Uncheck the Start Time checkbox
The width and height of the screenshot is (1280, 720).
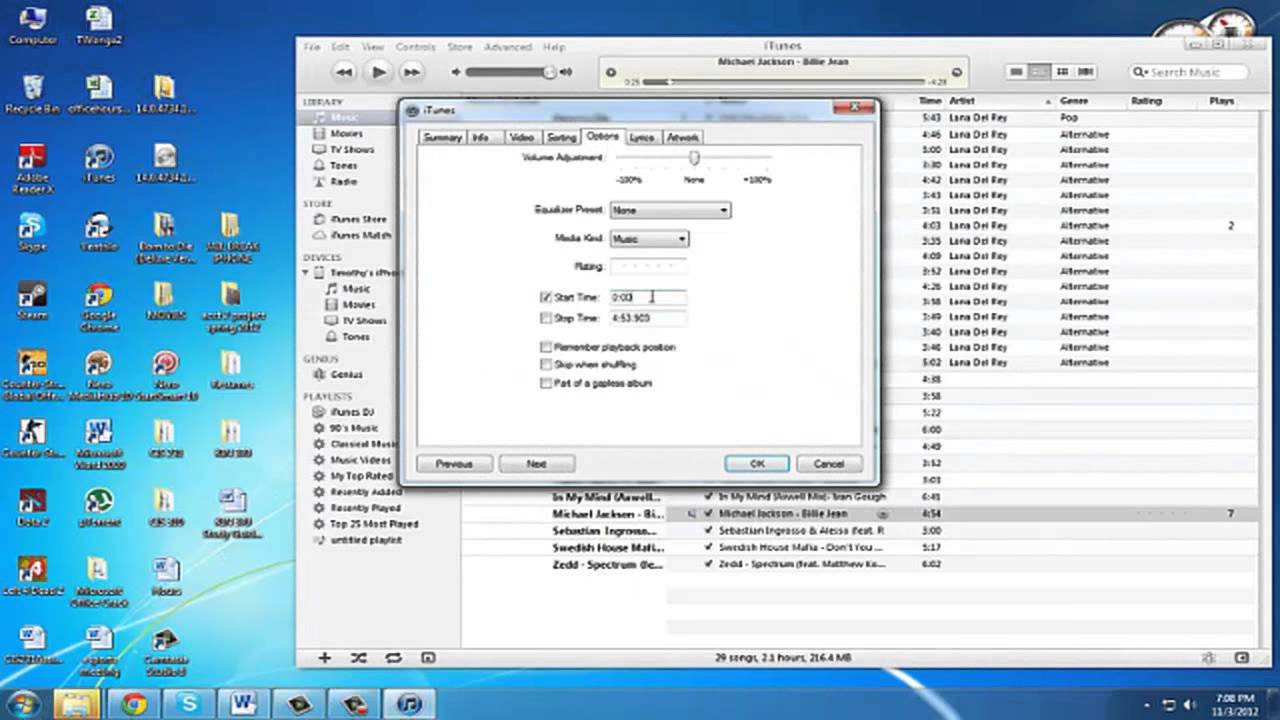546,298
